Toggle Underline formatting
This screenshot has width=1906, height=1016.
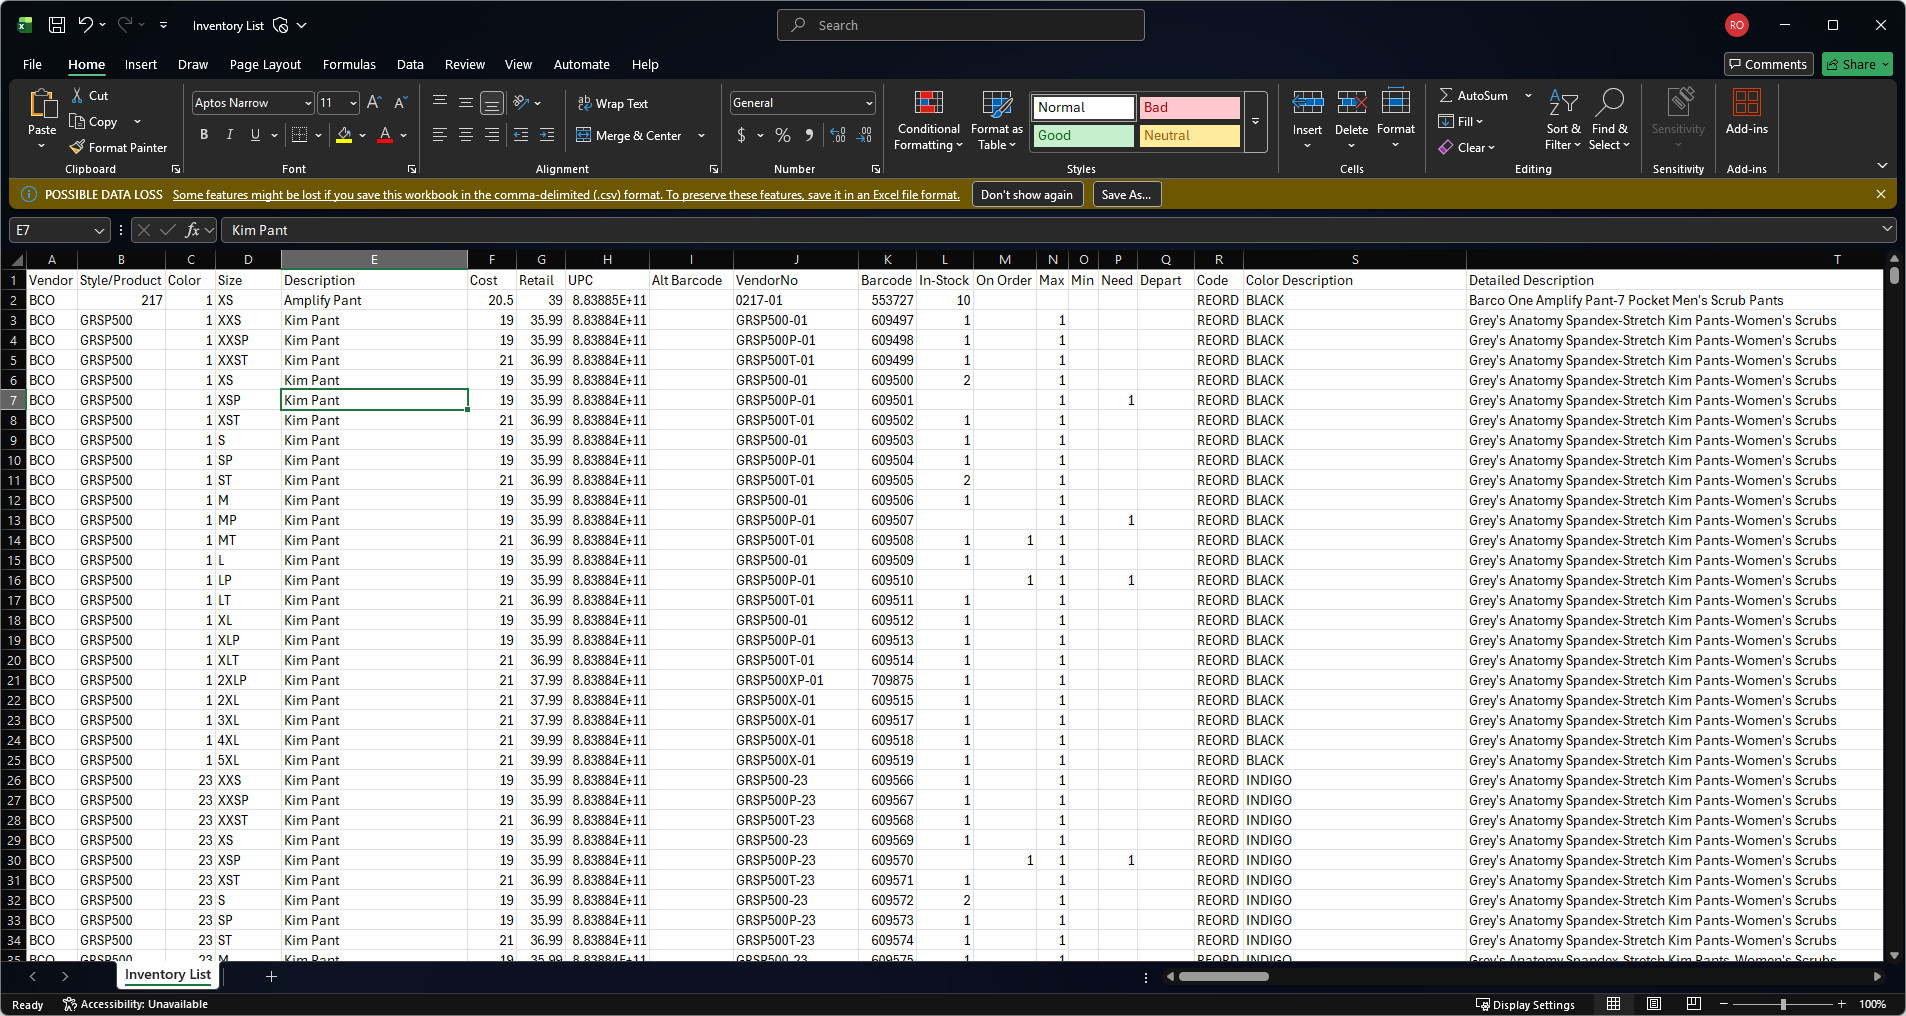point(255,135)
